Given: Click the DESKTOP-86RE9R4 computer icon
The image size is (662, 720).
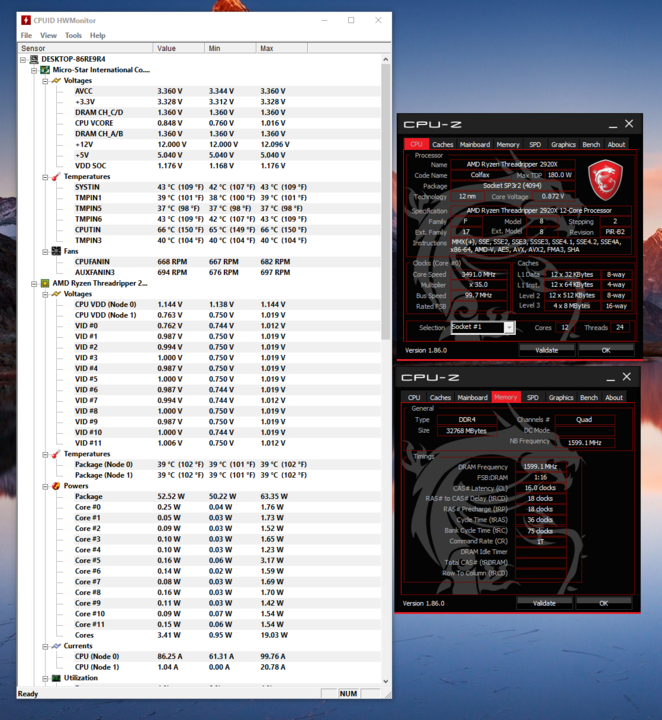Looking at the screenshot, I should click(34, 59).
